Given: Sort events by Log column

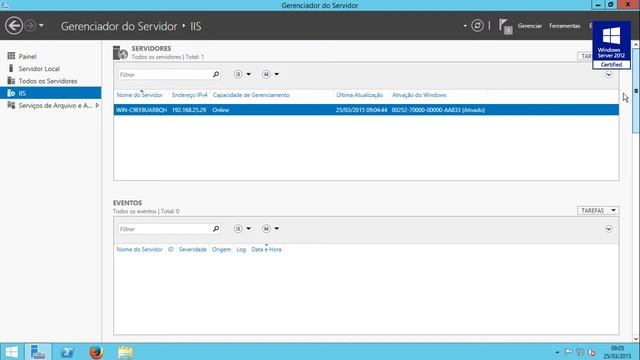Looking at the screenshot, I should pos(241,249).
